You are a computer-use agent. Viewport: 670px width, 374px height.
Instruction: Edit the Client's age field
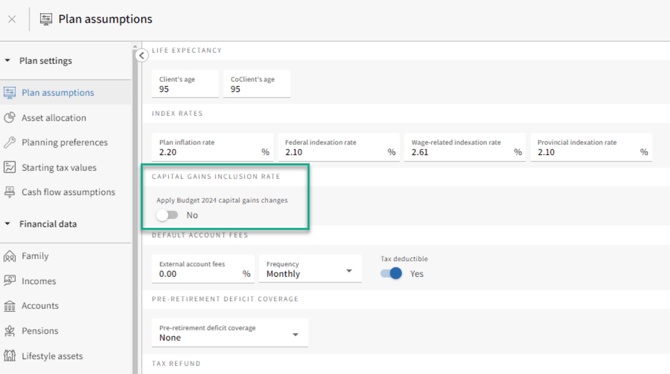pos(185,84)
